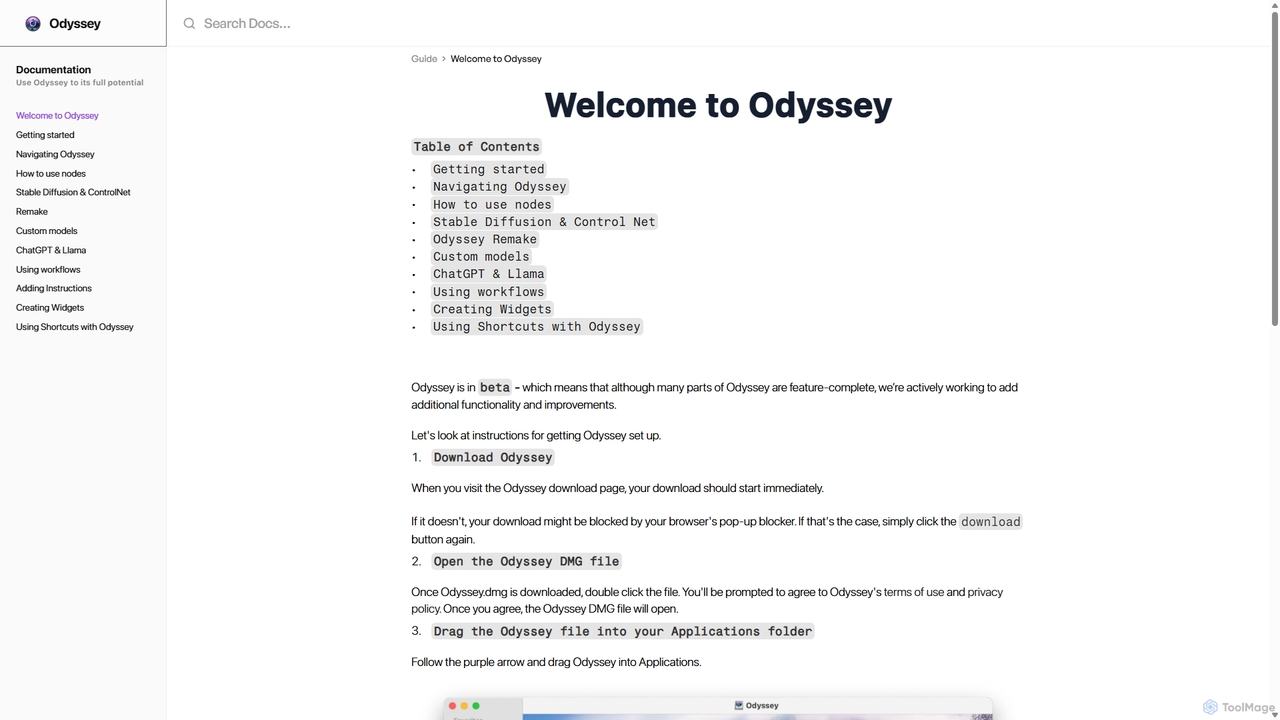Click Using workflows contents entry
Screen dimensions: 1280x720
click(x=489, y=292)
